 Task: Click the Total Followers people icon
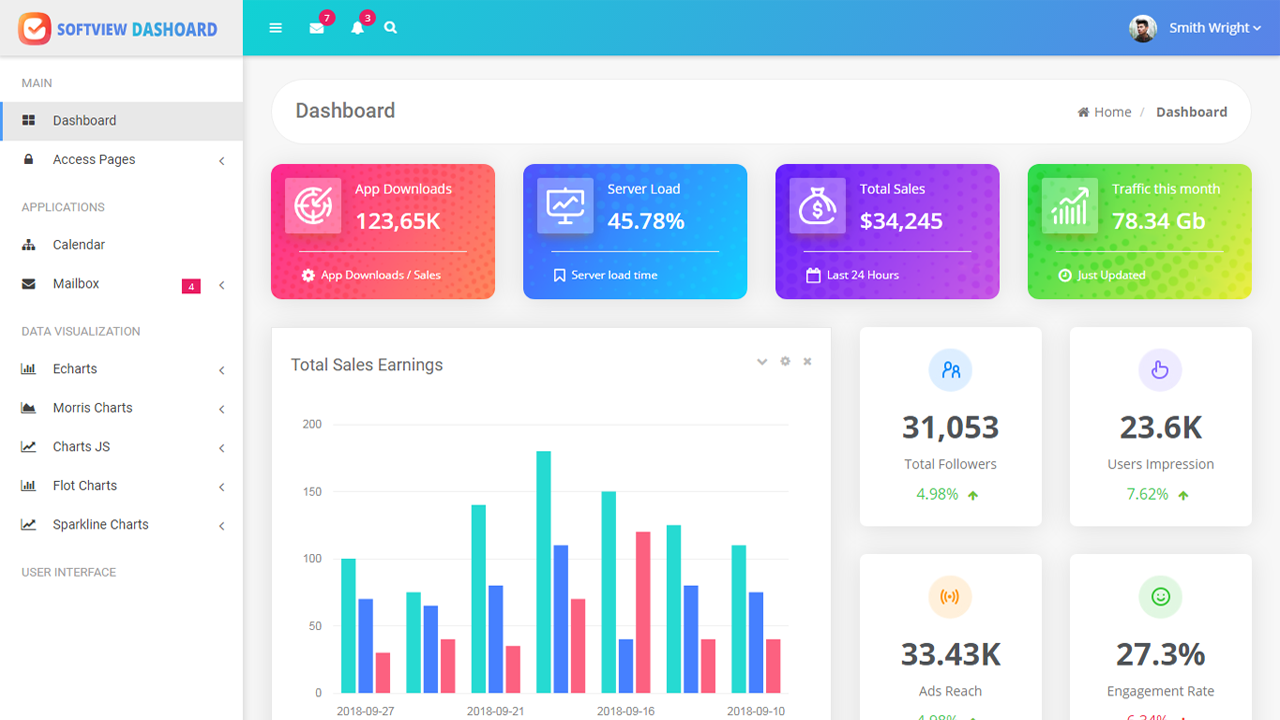pos(951,370)
